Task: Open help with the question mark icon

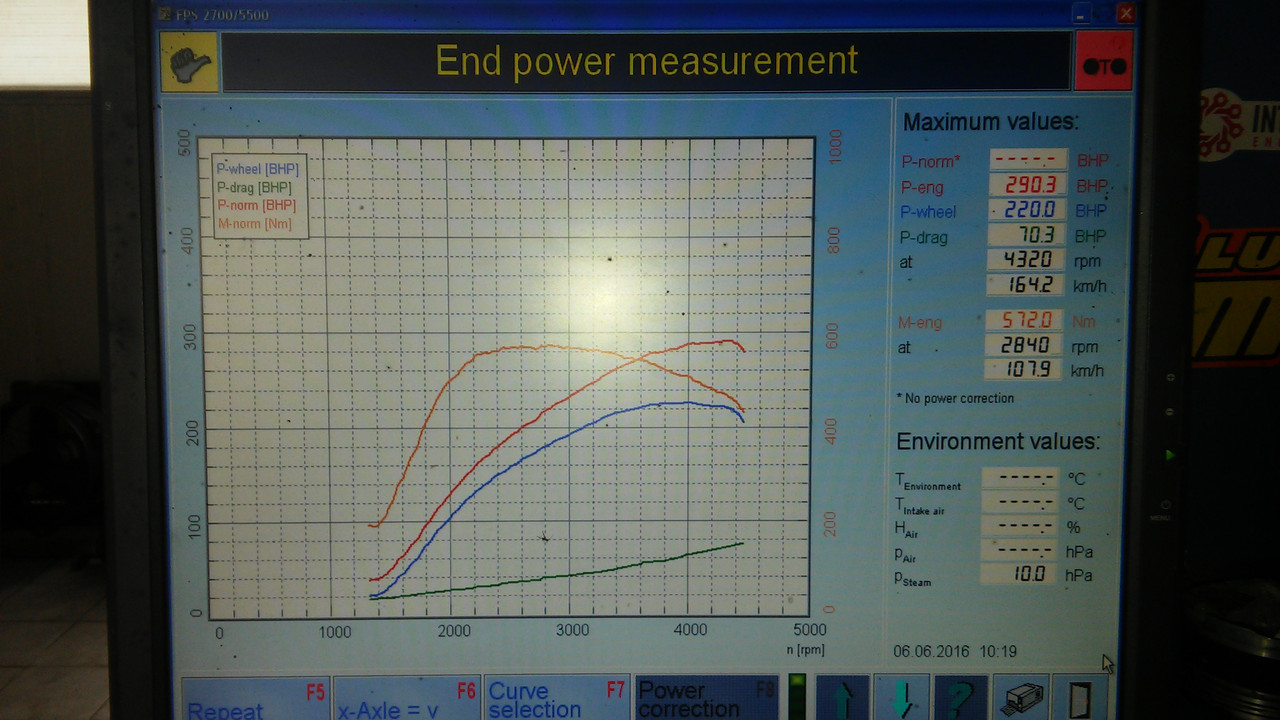Action: pos(960,696)
